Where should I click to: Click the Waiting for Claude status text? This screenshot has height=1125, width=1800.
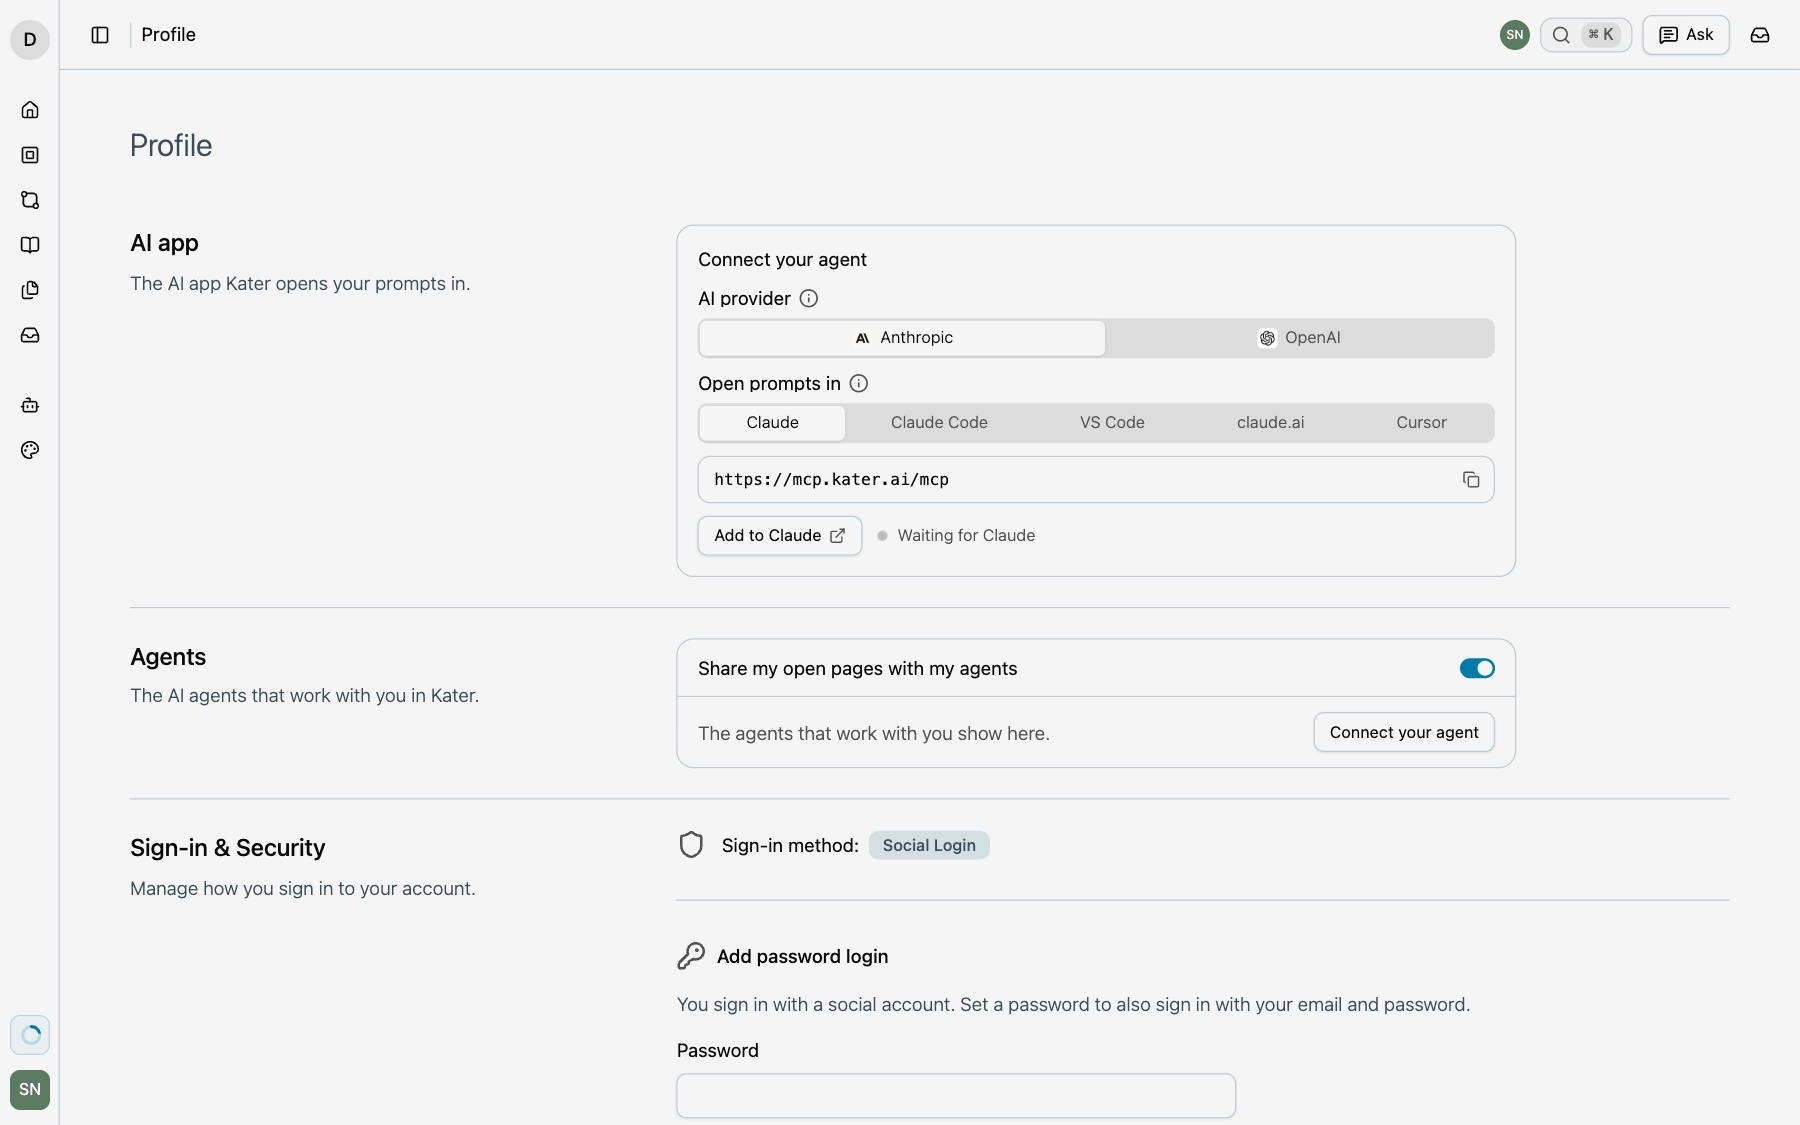[966, 536]
